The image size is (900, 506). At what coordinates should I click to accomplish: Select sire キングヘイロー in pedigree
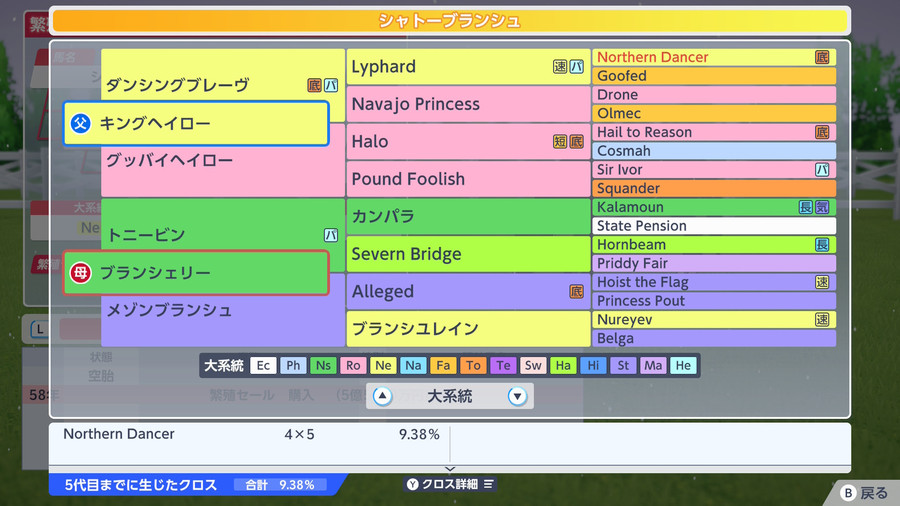[x=196, y=123]
